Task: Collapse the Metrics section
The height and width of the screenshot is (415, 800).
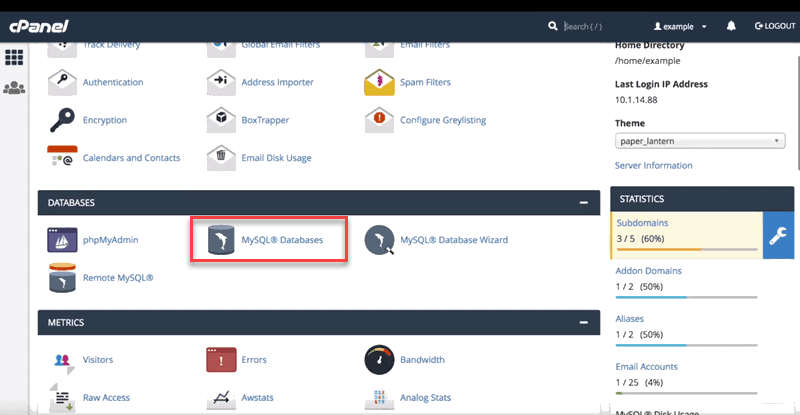Action: [x=583, y=323]
